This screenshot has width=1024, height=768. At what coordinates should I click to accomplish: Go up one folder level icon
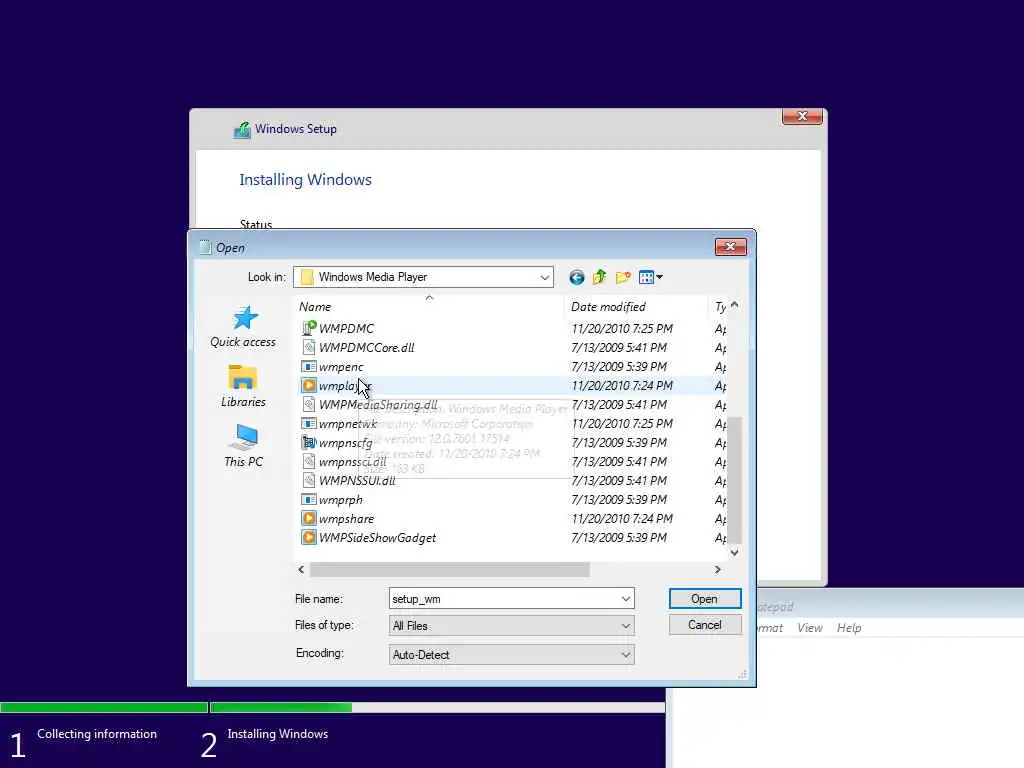pyautogui.click(x=600, y=278)
